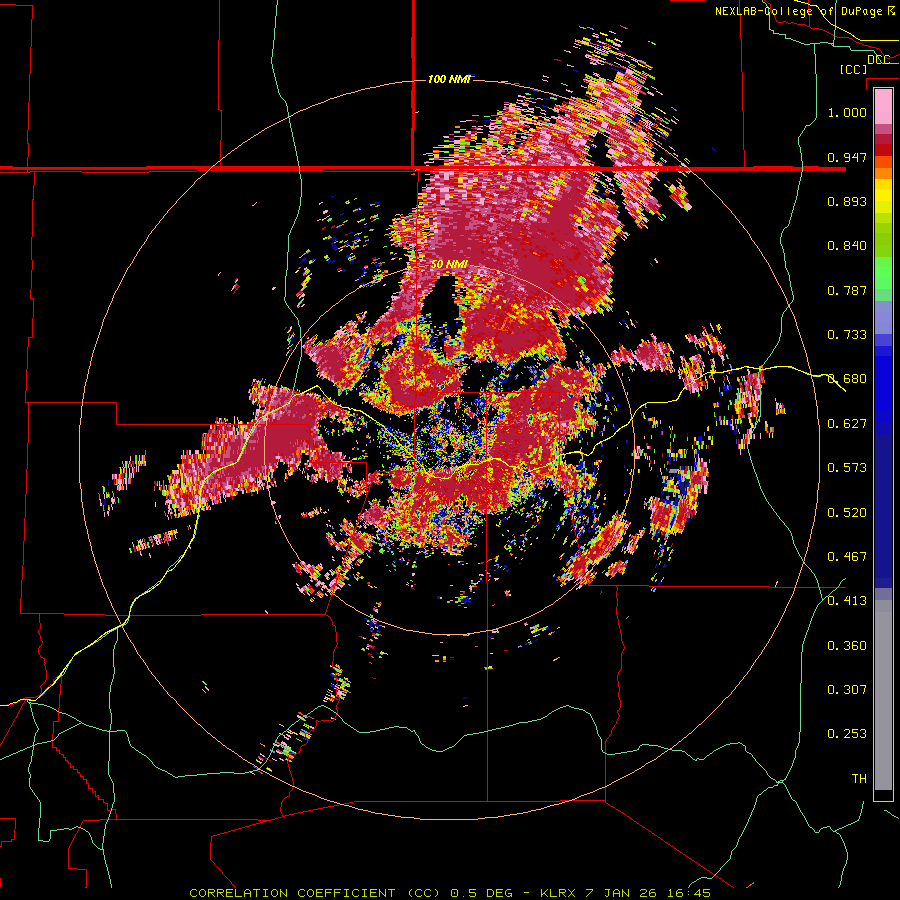Click the 0.947 color scale value
900x900 pixels.
847,157
